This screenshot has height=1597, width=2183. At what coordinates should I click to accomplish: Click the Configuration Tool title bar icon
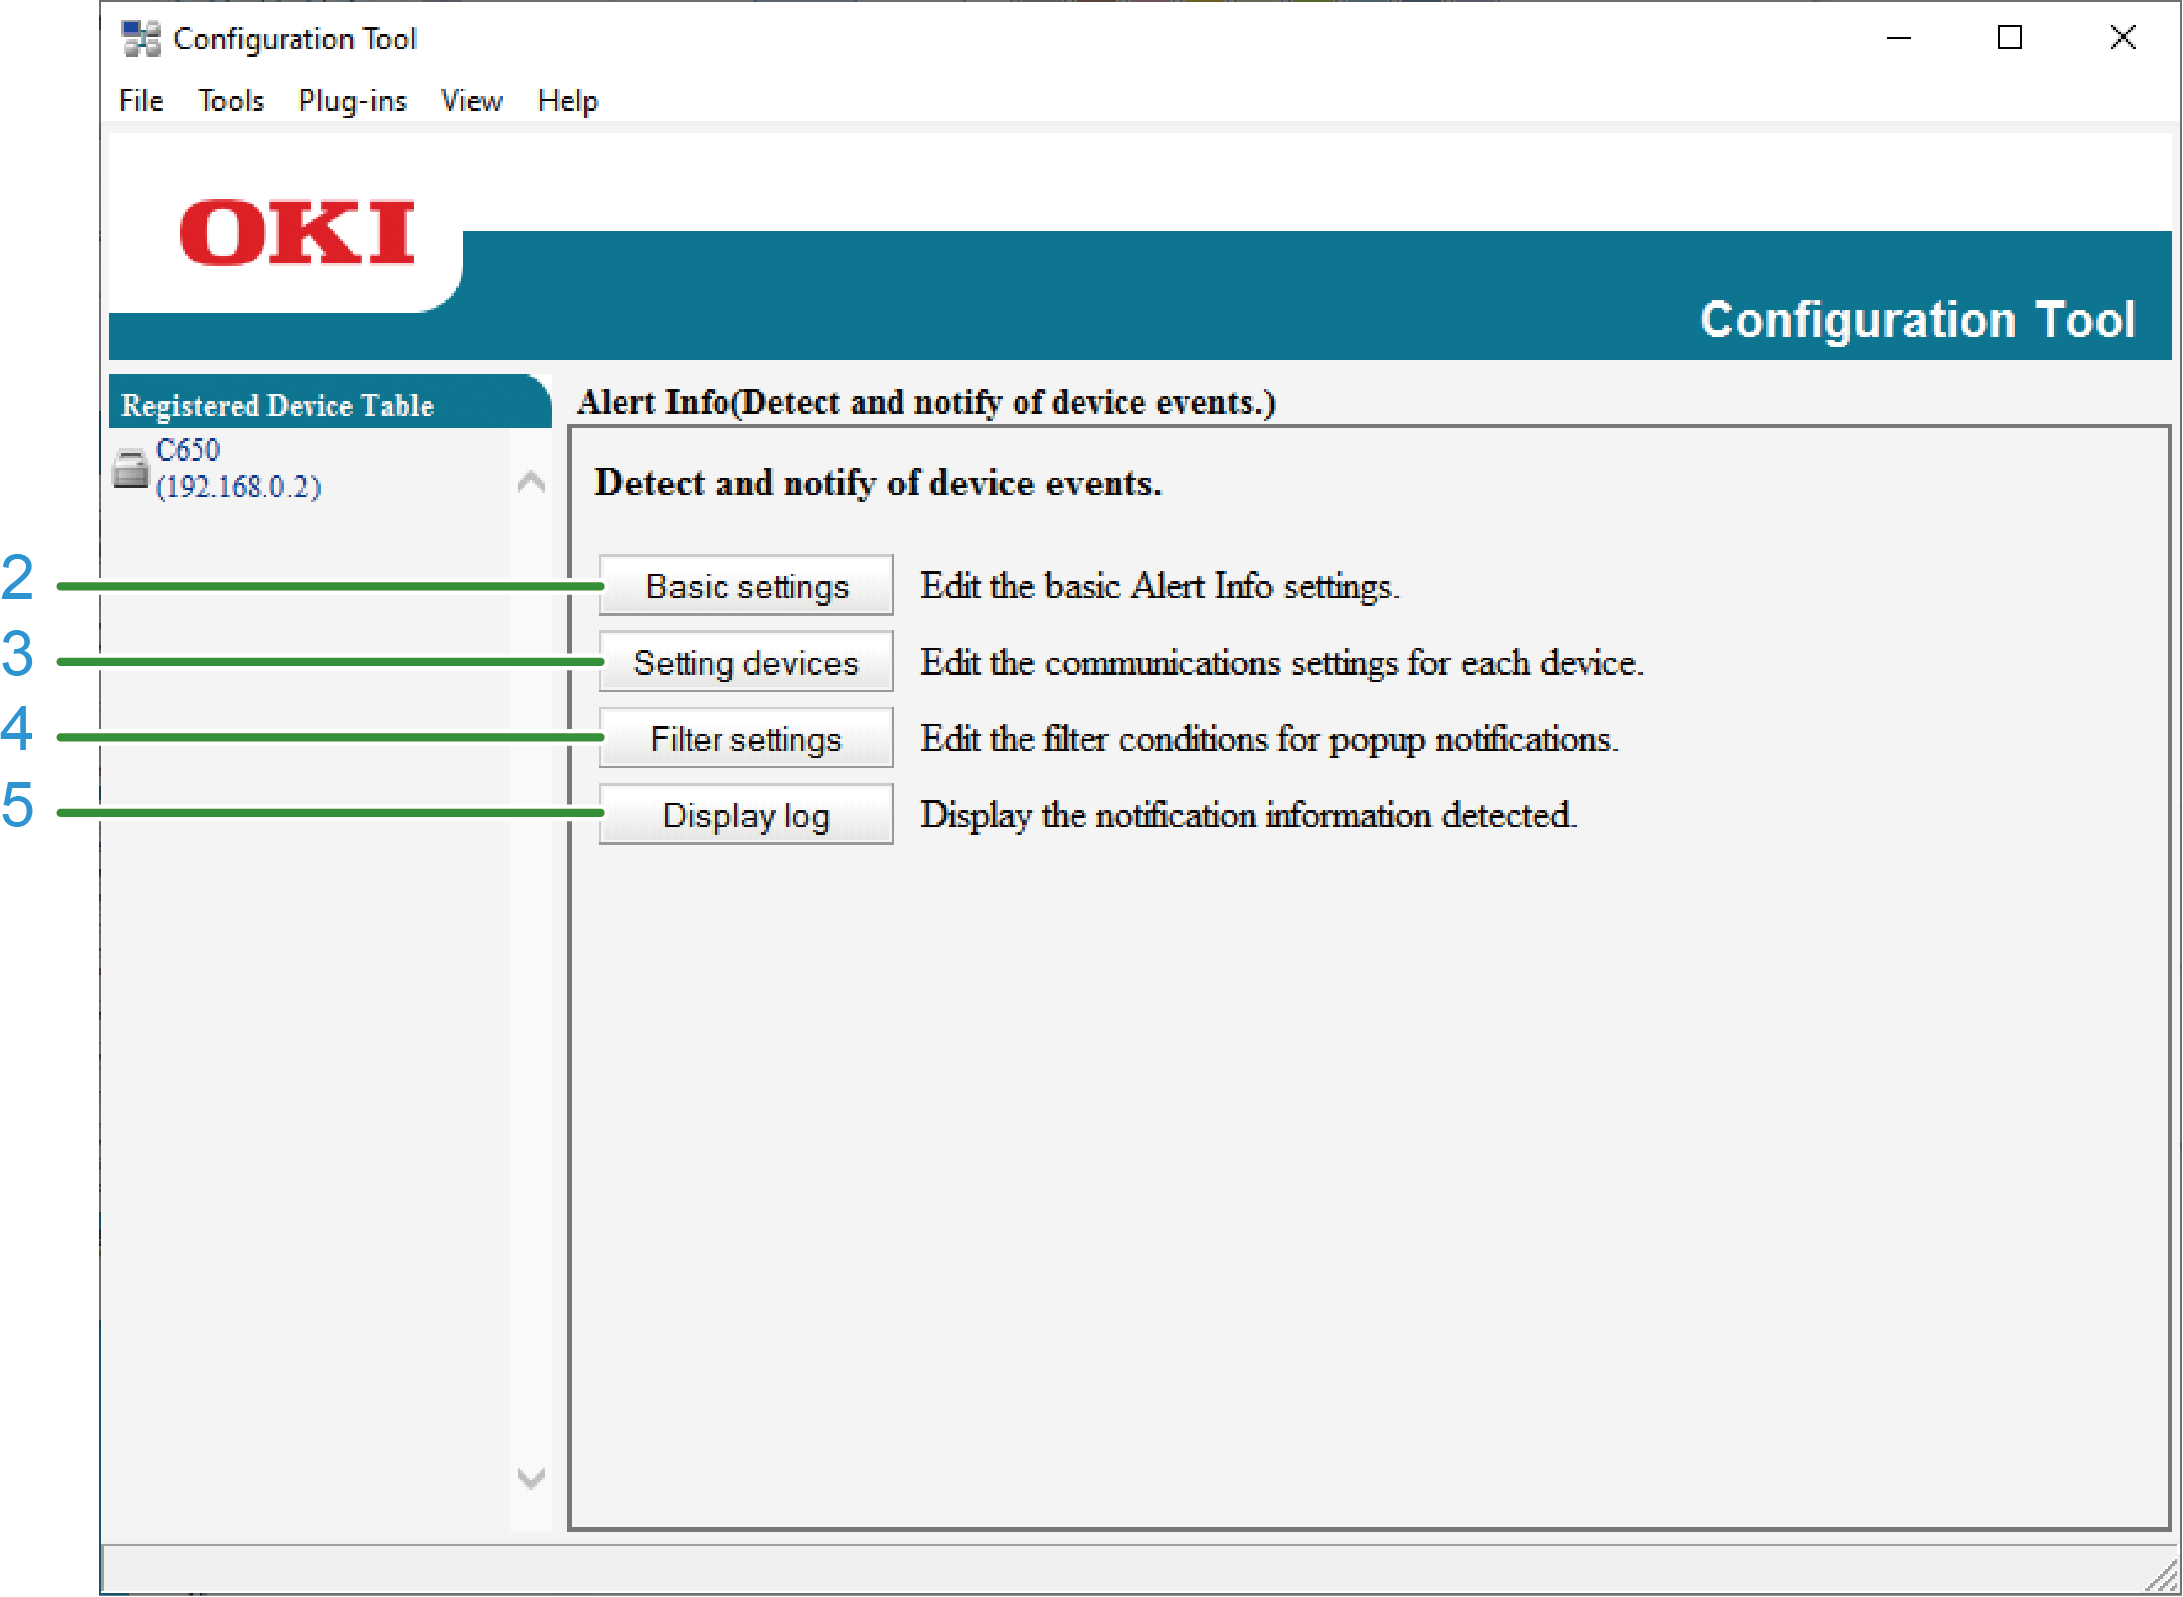coord(140,38)
